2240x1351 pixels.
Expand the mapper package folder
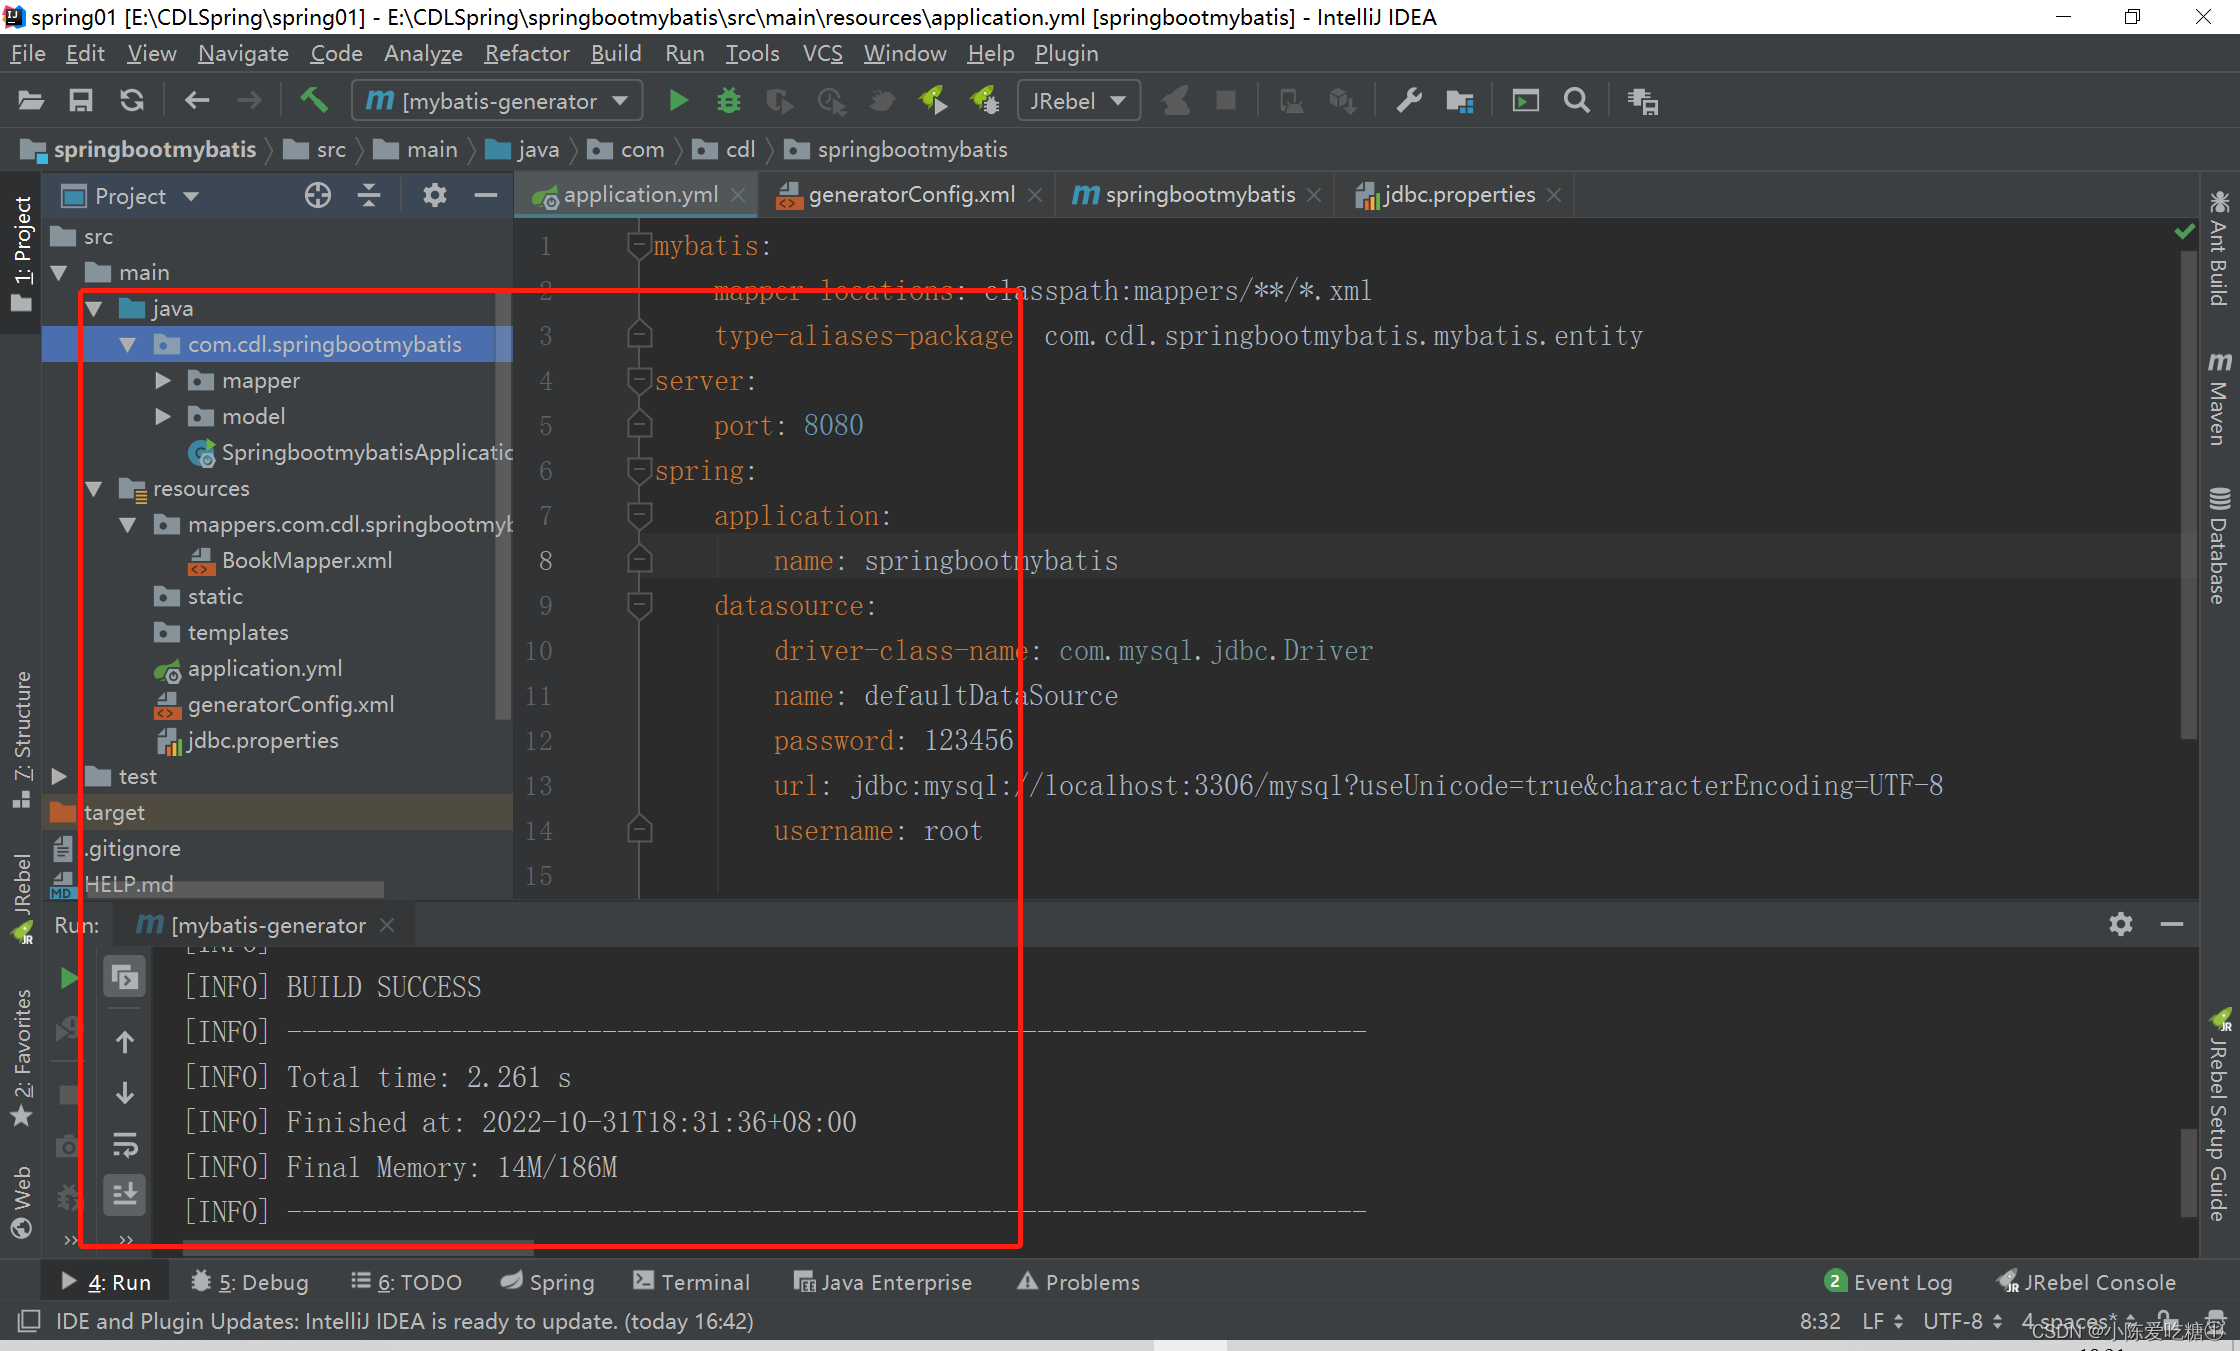click(x=163, y=380)
